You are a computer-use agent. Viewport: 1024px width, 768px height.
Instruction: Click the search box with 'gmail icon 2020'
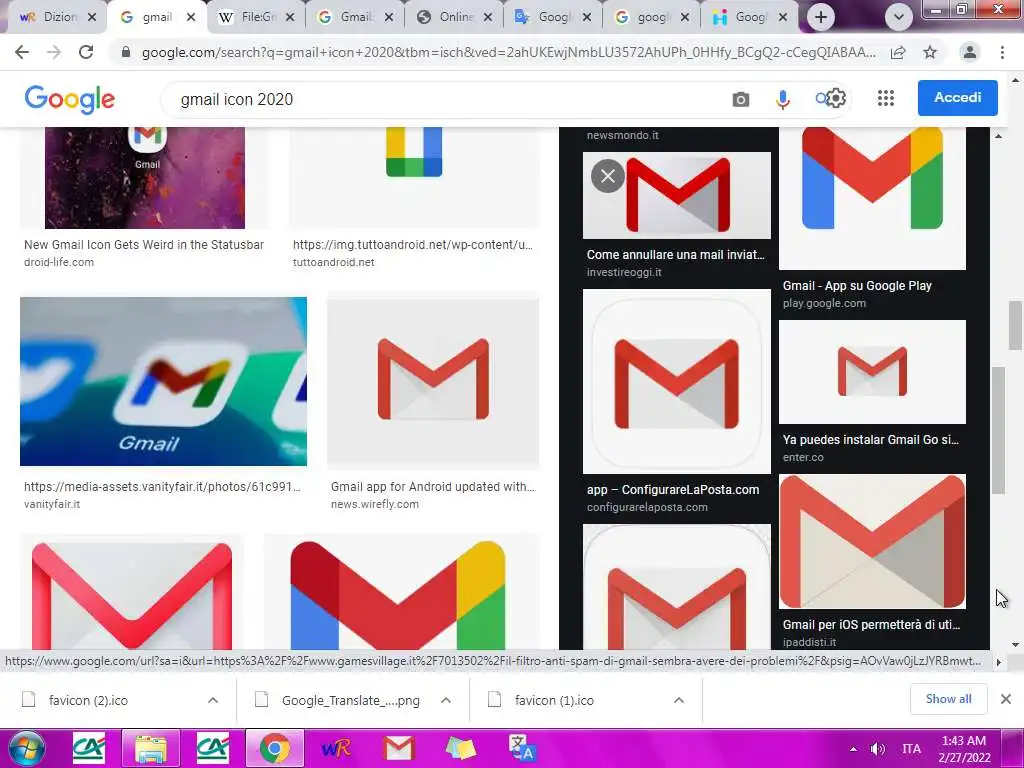[444, 99]
